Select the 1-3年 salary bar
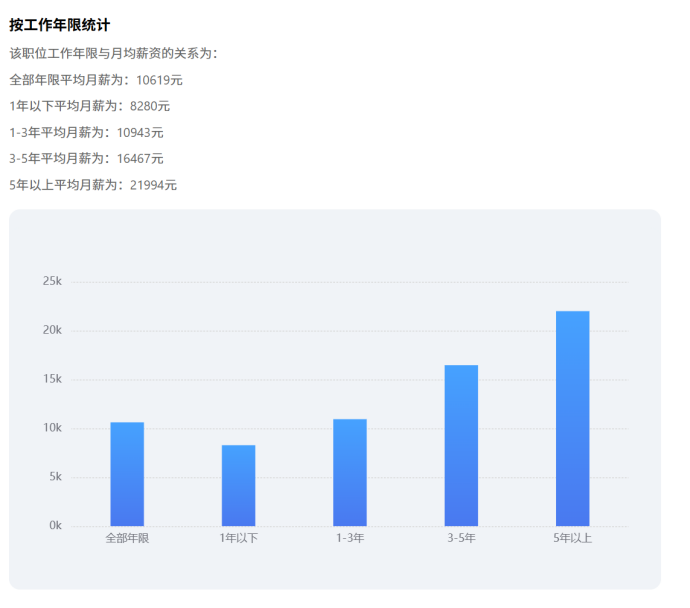690x608 pixels. 350,473
